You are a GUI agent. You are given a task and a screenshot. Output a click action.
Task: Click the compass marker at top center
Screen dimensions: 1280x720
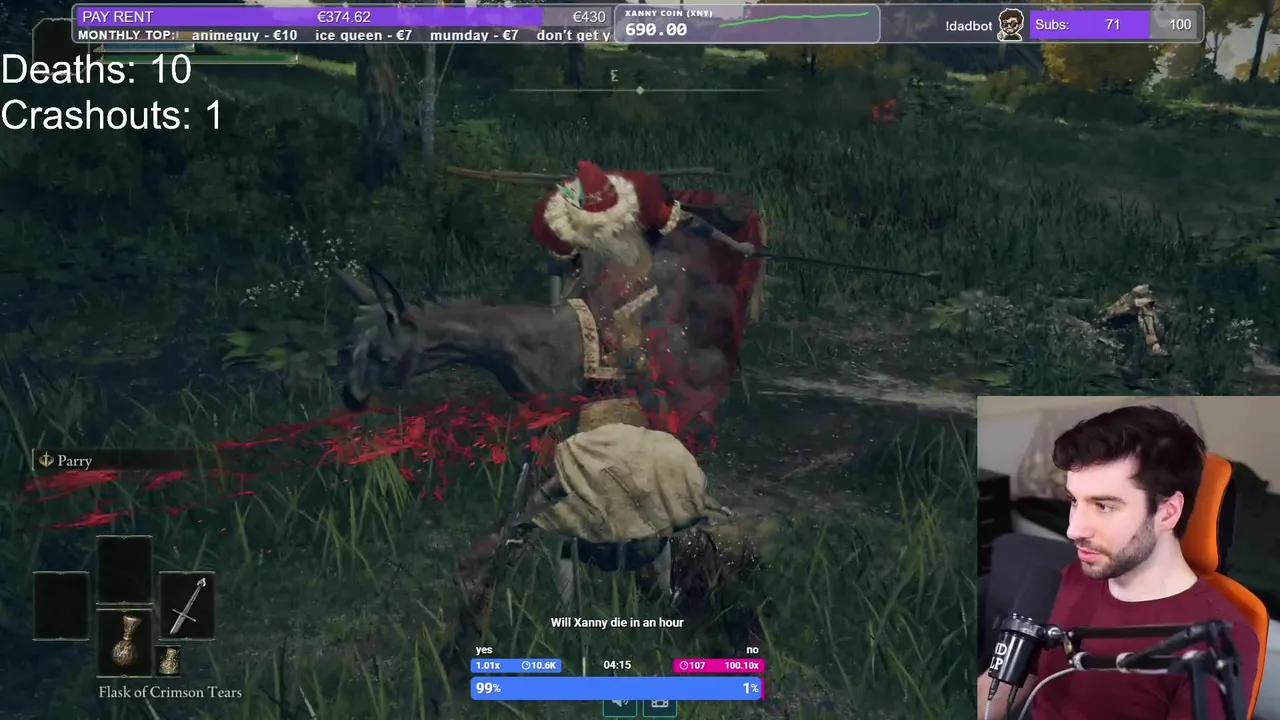(x=640, y=90)
